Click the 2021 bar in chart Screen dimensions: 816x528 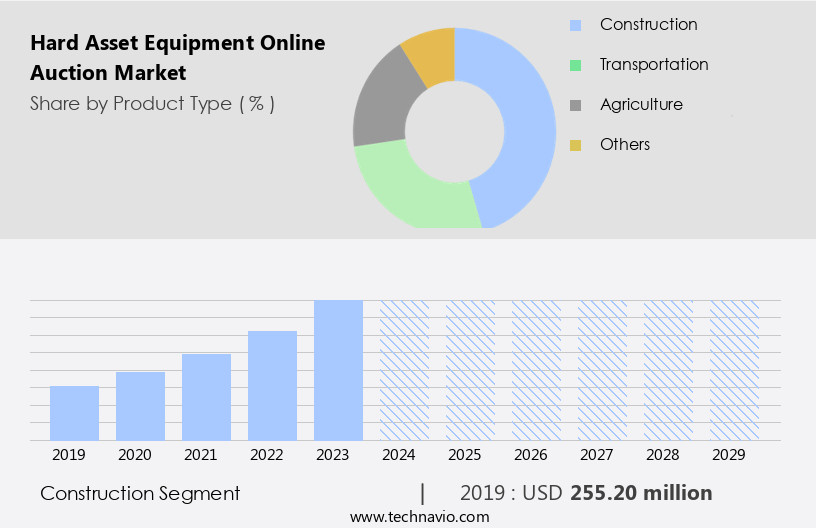[x=206, y=397]
